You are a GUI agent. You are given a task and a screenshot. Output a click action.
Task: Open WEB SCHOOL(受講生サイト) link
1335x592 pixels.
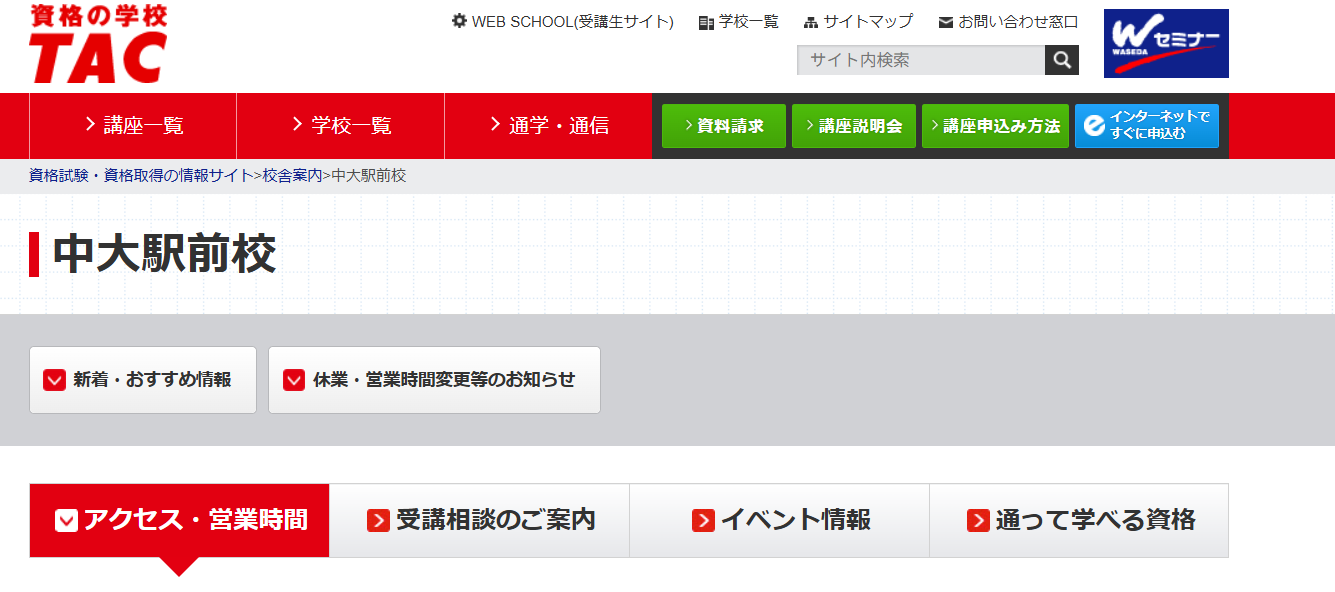(572, 22)
